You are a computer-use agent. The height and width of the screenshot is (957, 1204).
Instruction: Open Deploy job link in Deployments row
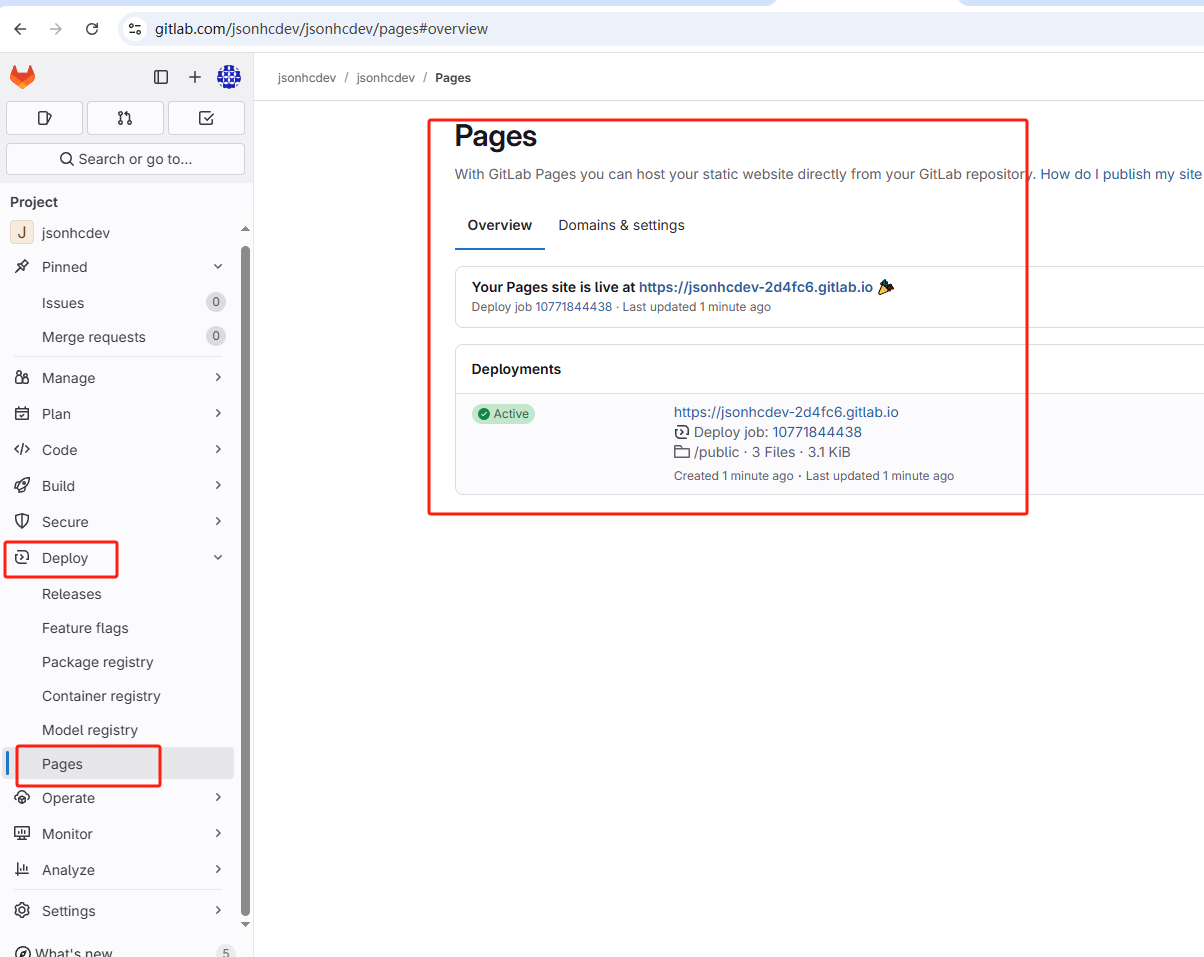(x=817, y=432)
